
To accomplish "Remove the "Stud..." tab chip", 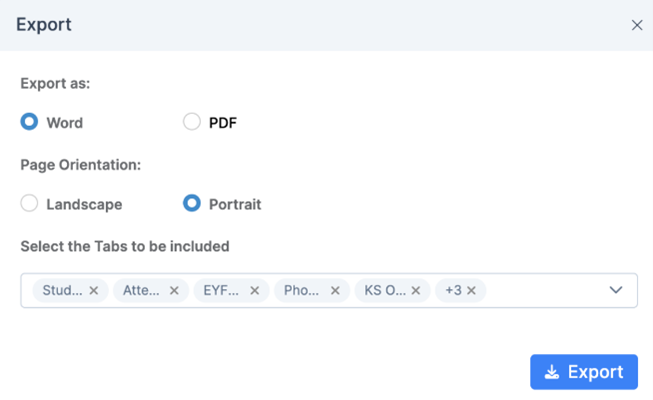I will [x=94, y=291].
